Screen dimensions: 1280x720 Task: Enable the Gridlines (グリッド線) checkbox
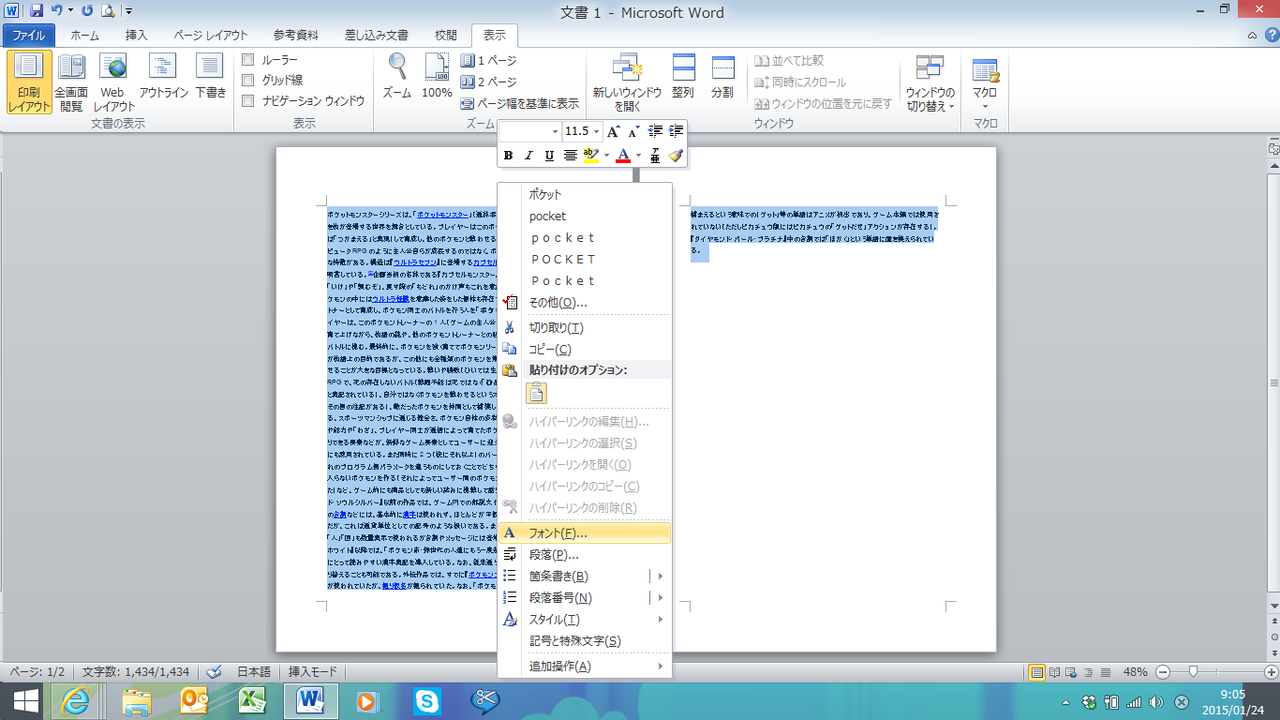click(248, 80)
